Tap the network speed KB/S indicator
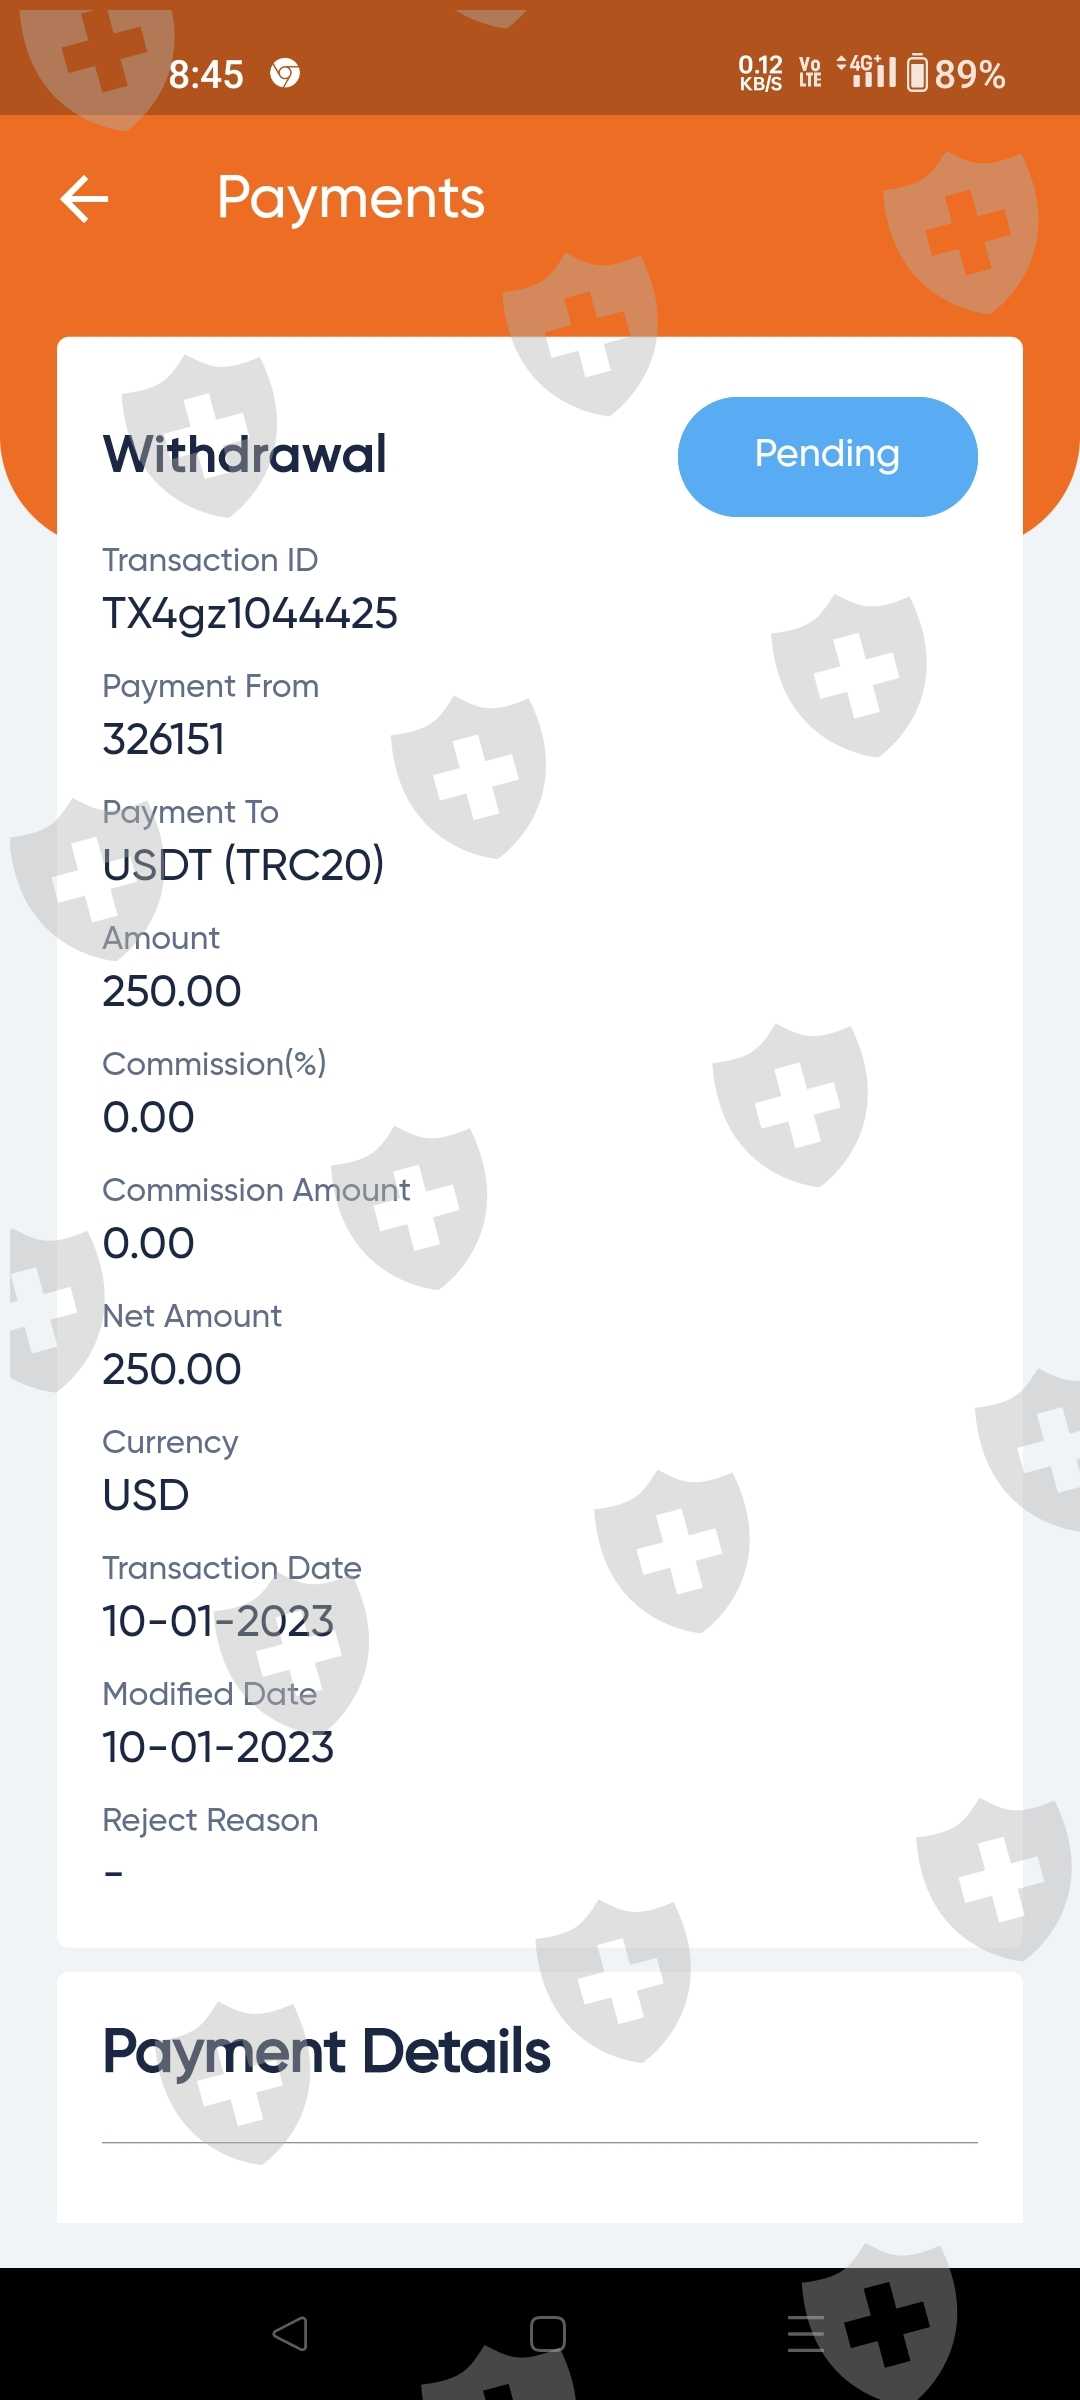 pyautogui.click(x=760, y=73)
